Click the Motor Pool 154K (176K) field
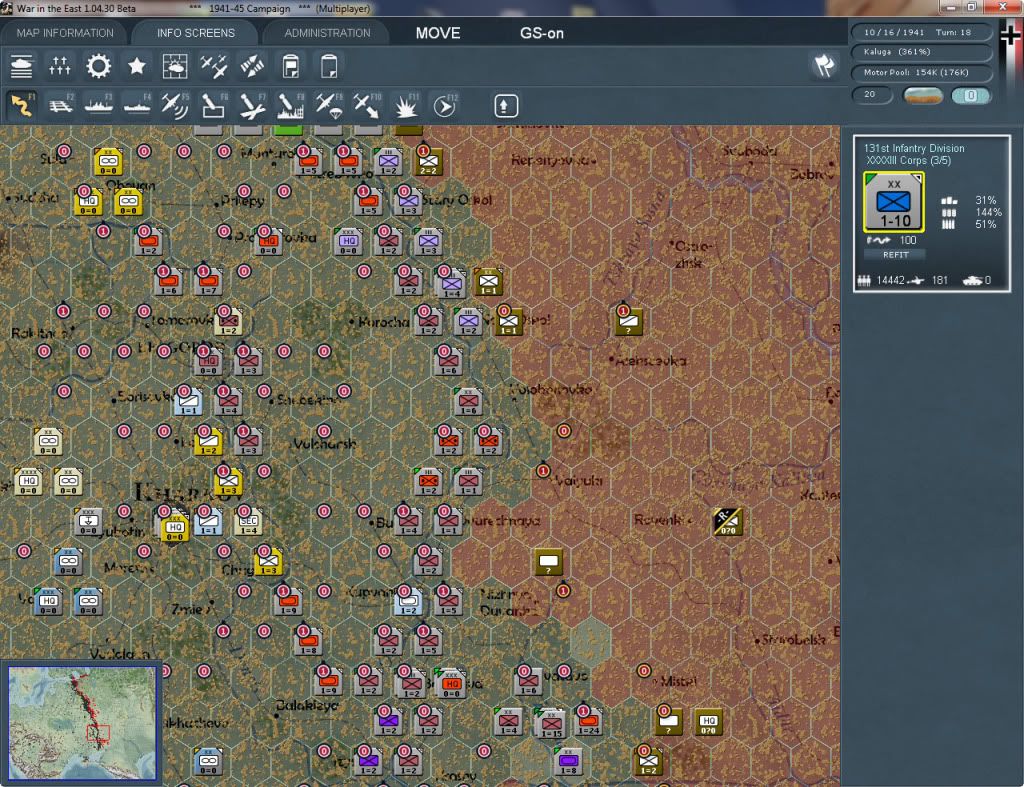1024x787 pixels. (921, 72)
